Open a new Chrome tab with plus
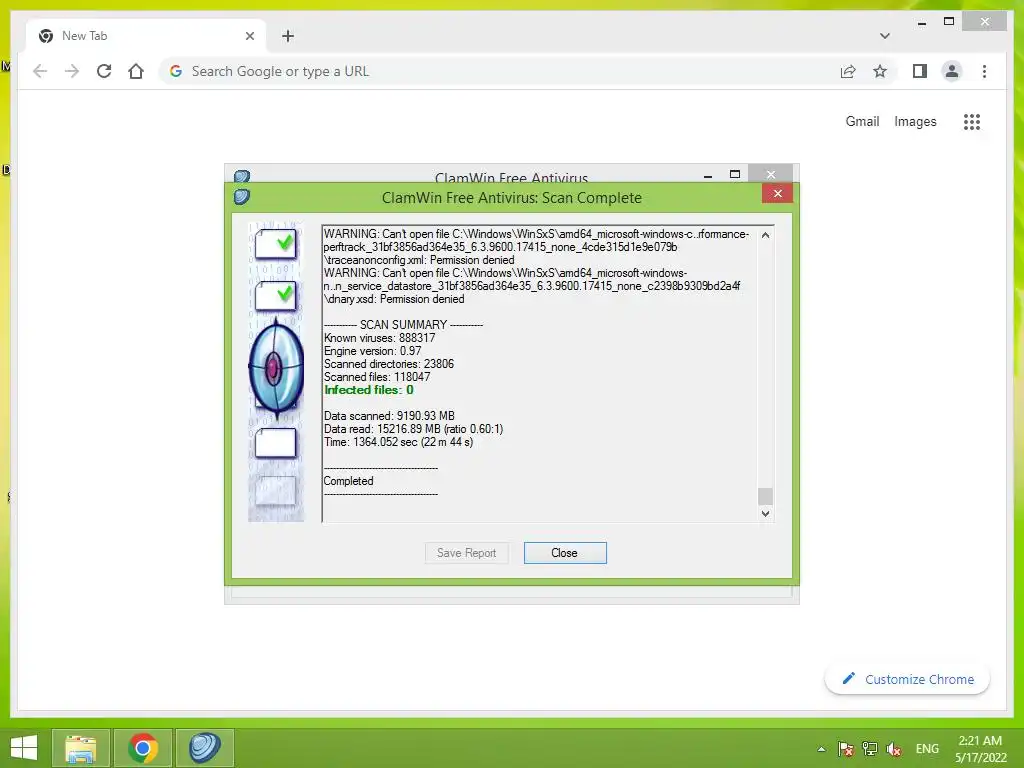The width and height of the screenshot is (1024, 768). pos(288,36)
